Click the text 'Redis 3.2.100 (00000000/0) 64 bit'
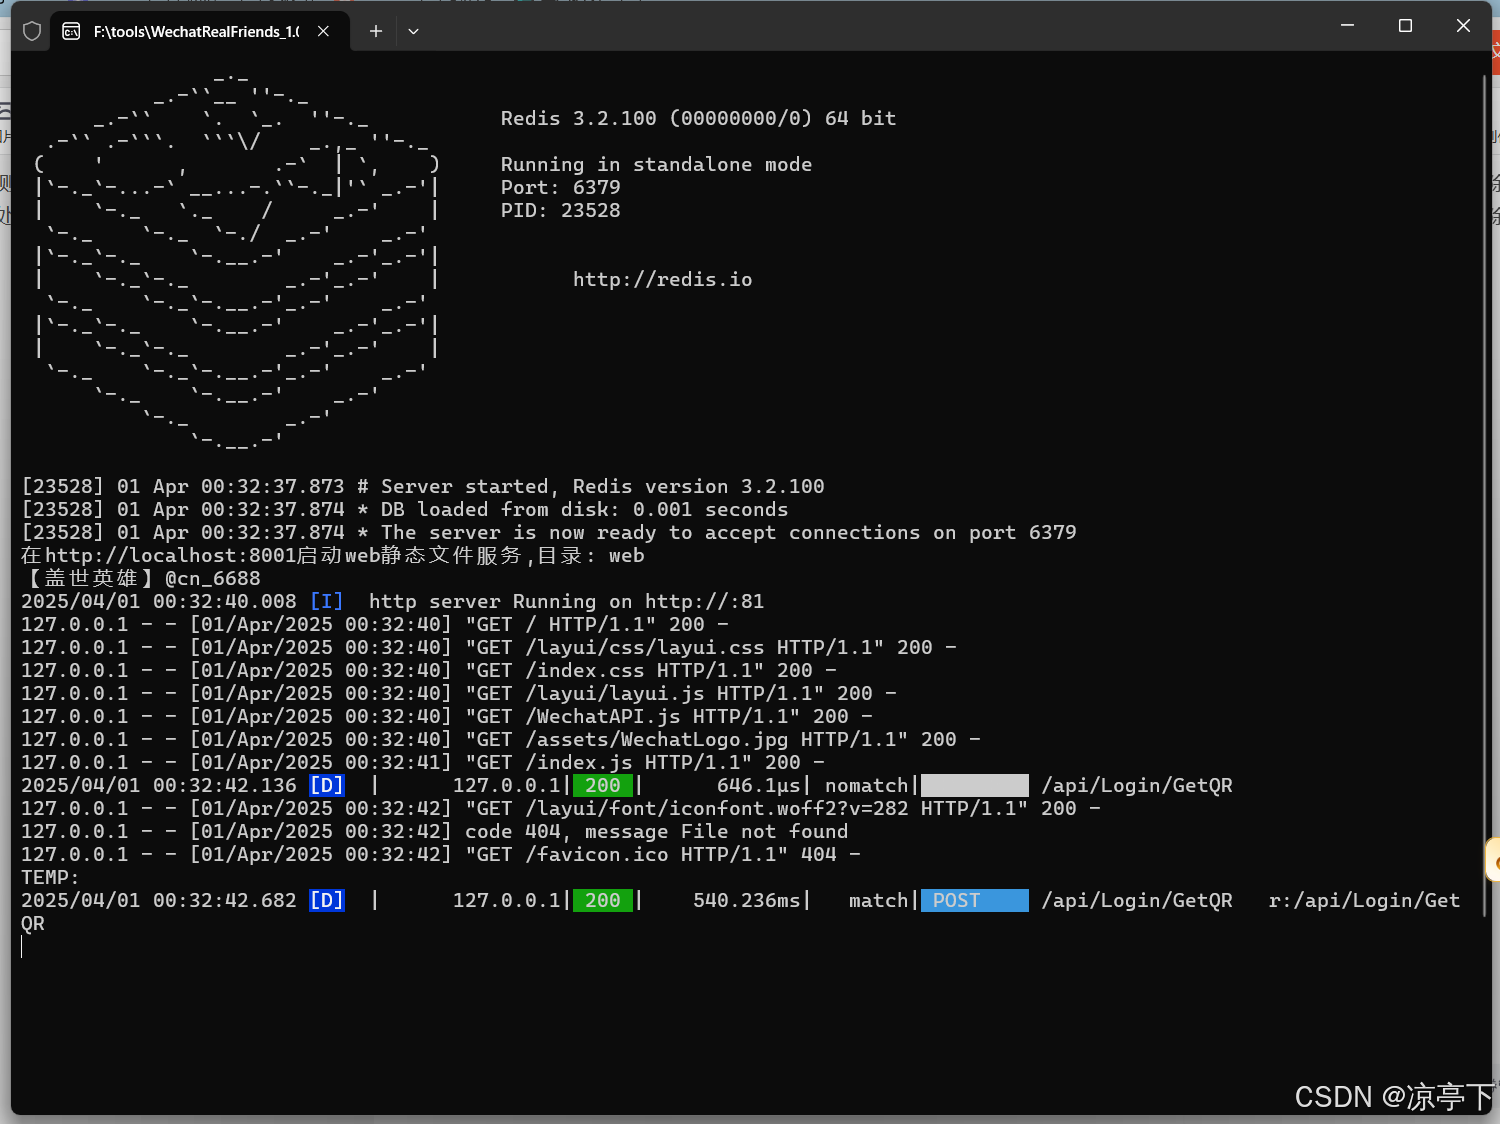Screen dimensions: 1500x1124 pyautogui.click(x=698, y=118)
